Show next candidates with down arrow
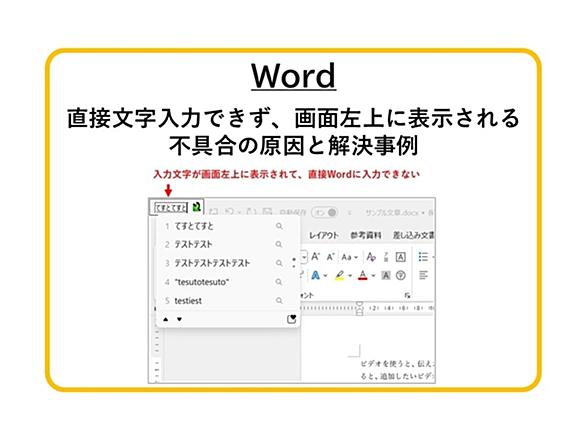This screenshot has width=586, height=440. pos(179,319)
